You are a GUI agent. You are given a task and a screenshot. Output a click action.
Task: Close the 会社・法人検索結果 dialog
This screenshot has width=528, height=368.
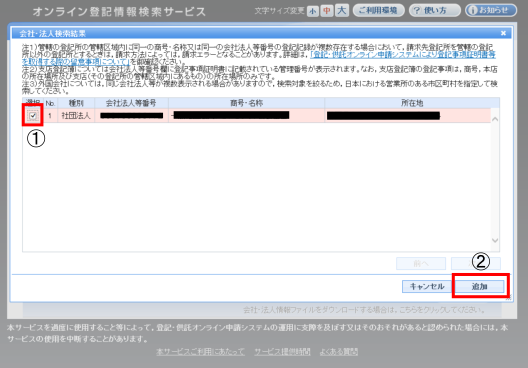[x=503, y=33]
